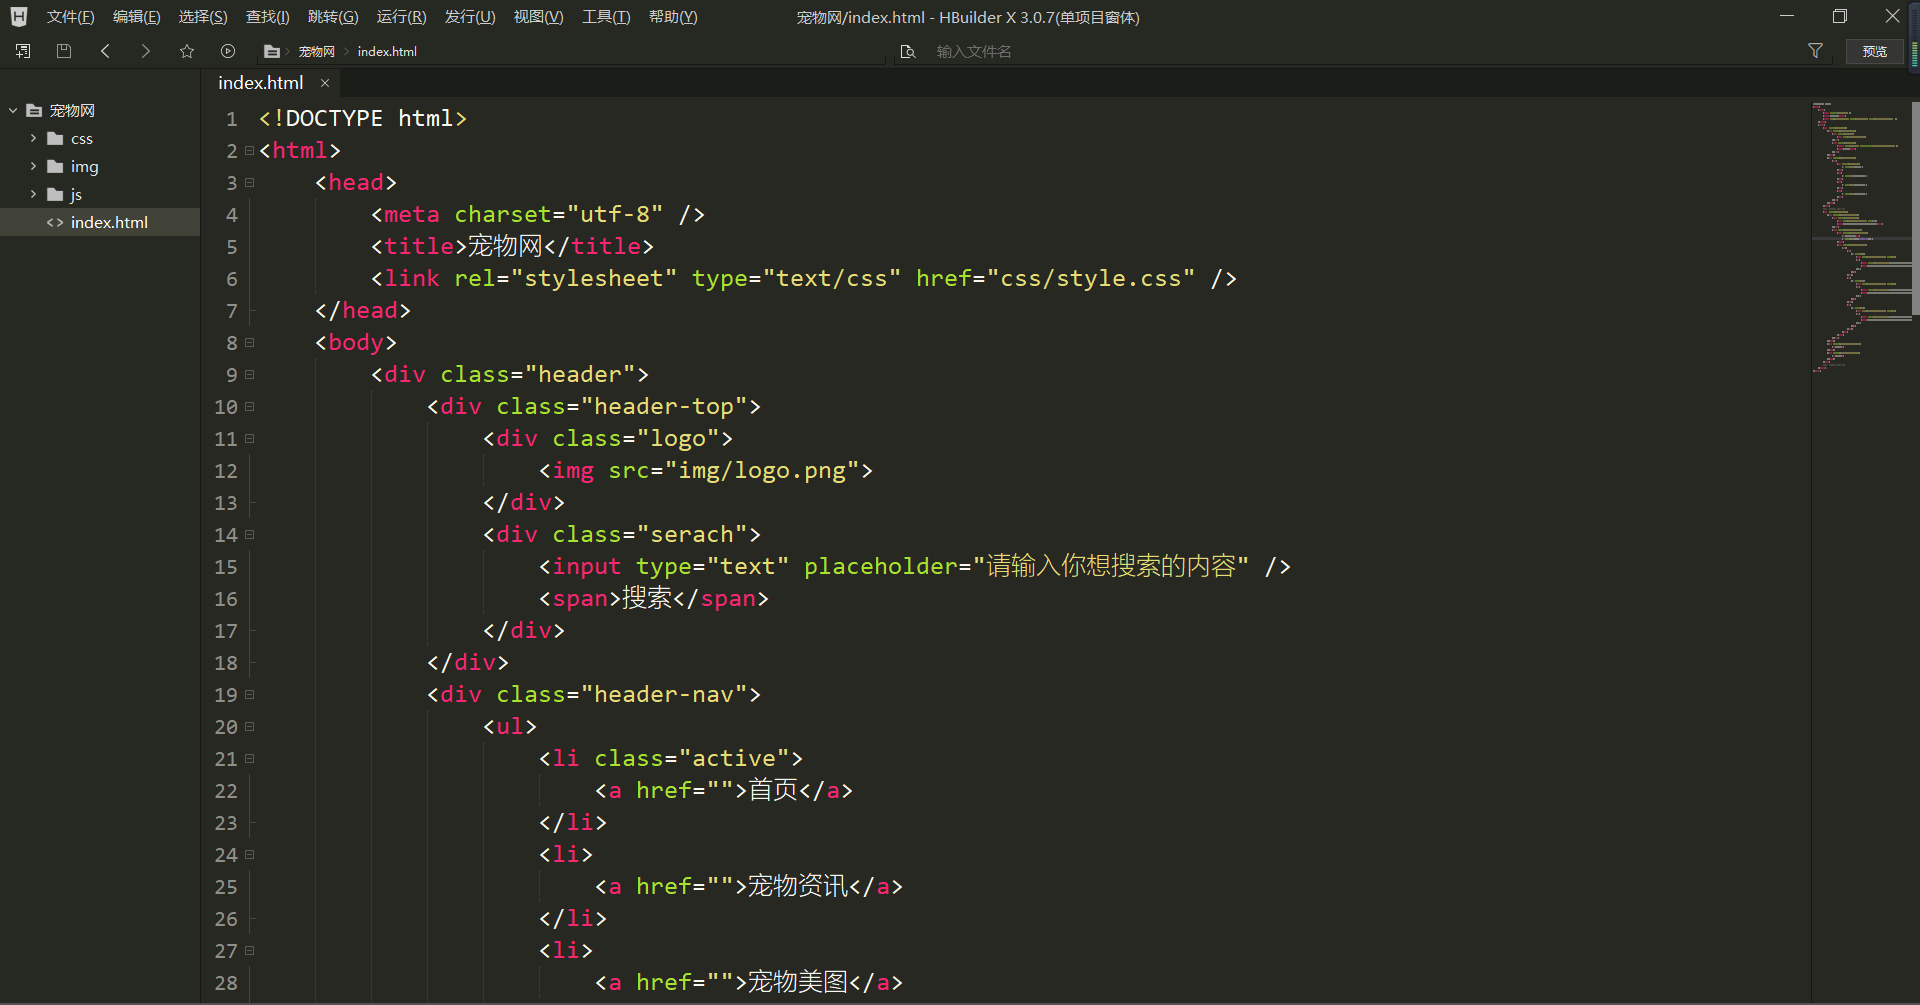The height and width of the screenshot is (1005, 1920).
Task: Click the js folder icon
Action: point(55,194)
